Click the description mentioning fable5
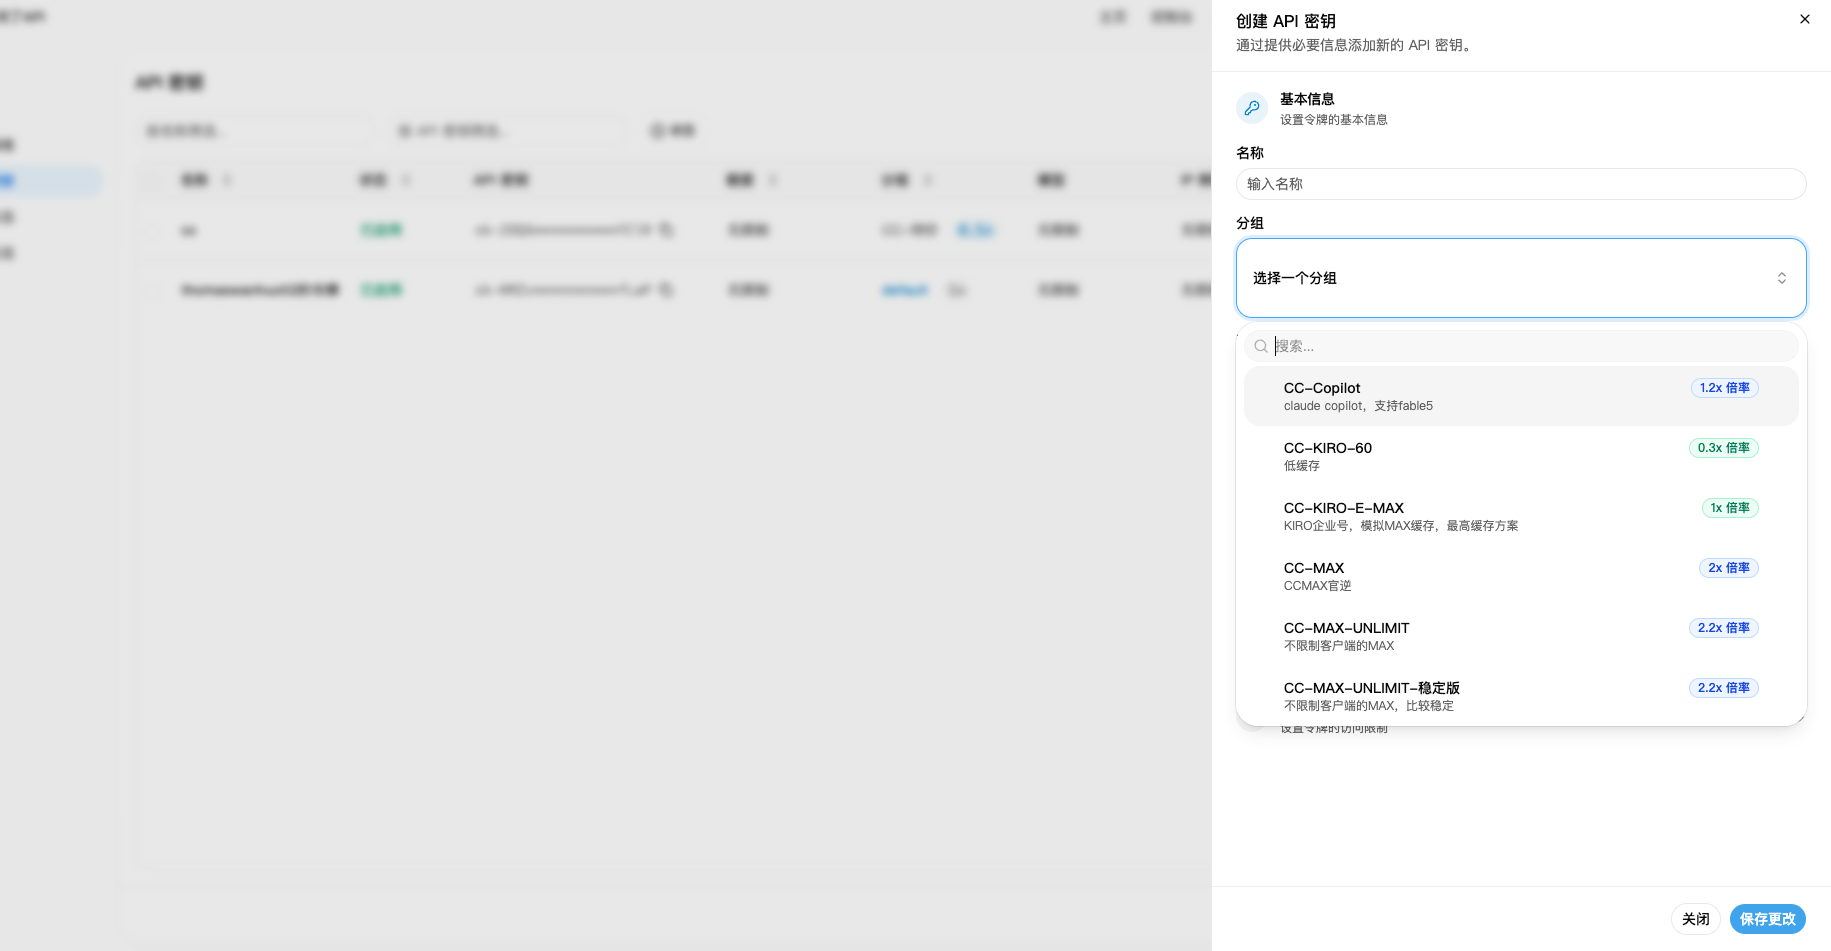Image resolution: width=1831 pixels, height=951 pixels. click(x=1358, y=406)
